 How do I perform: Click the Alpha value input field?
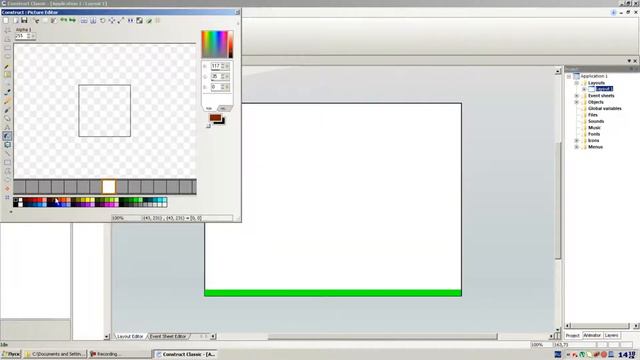(21, 36)
